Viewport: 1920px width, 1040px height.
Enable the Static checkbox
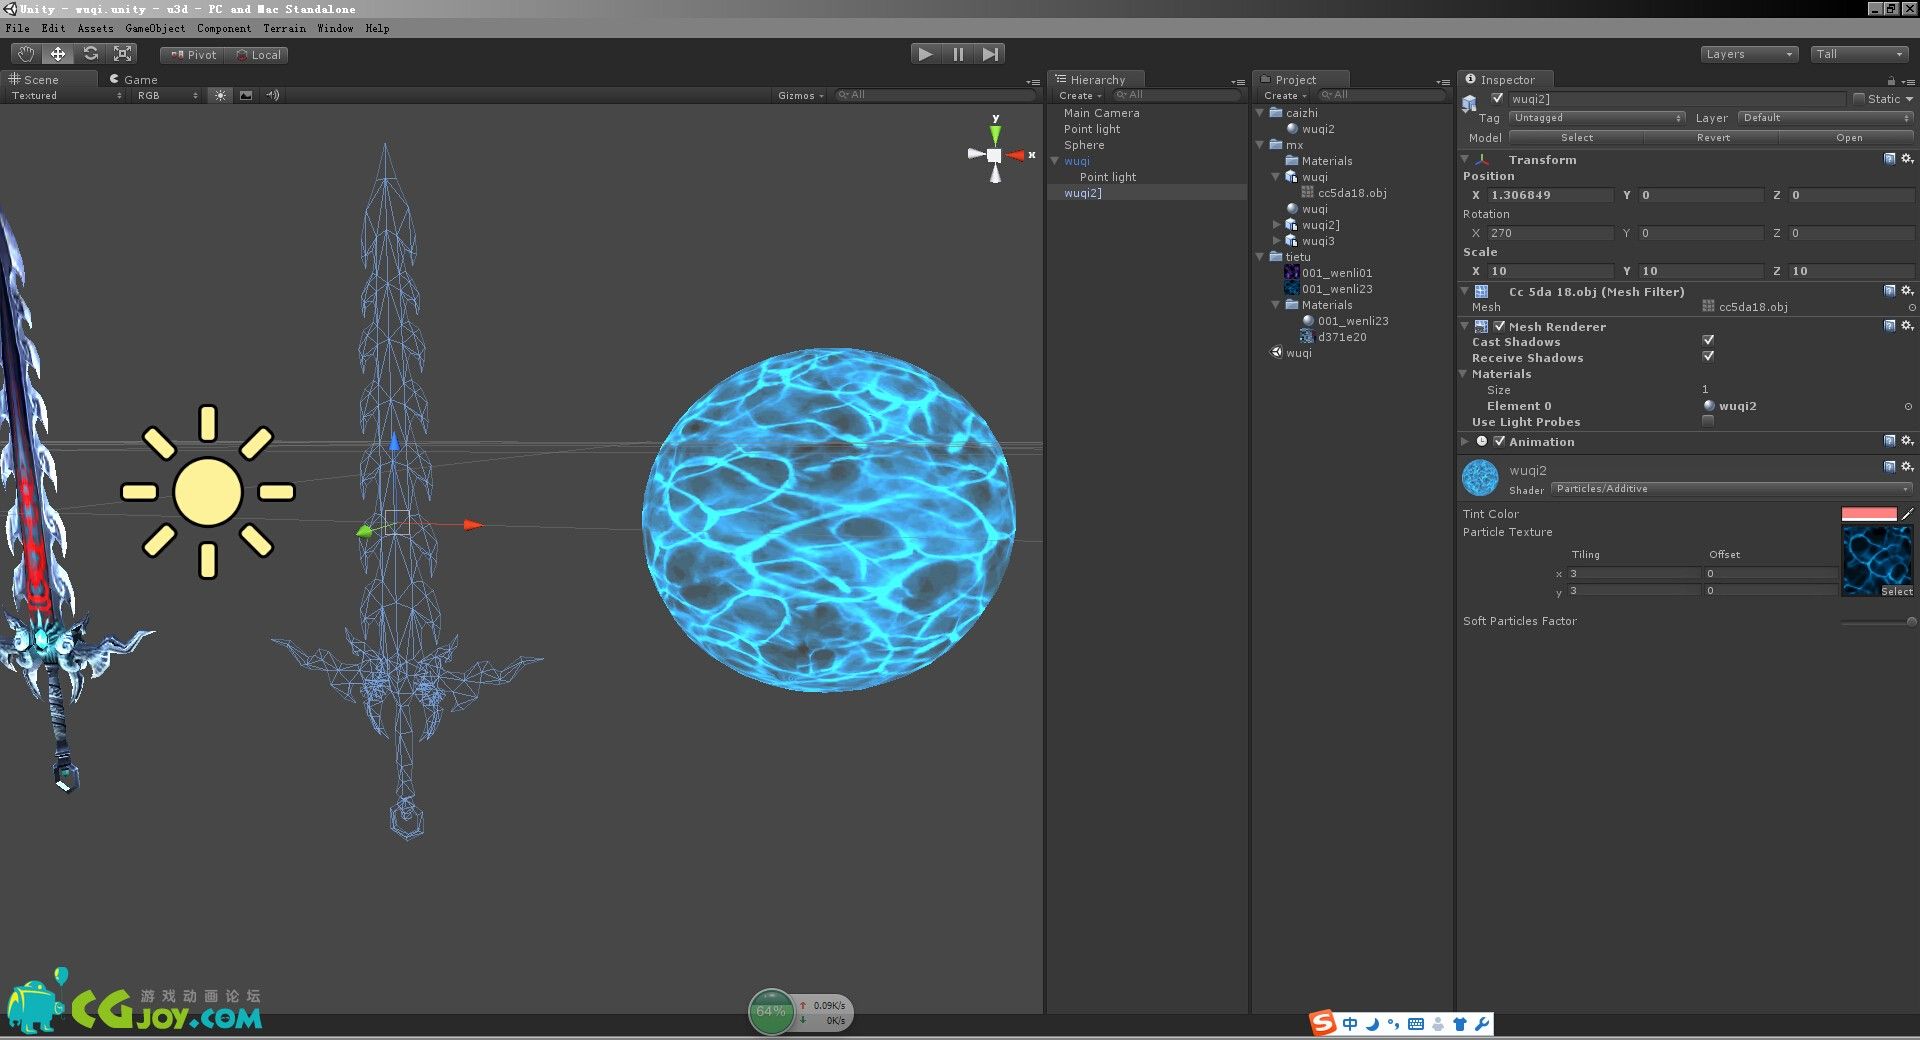pyautogui.click(x=1859, y=98)
